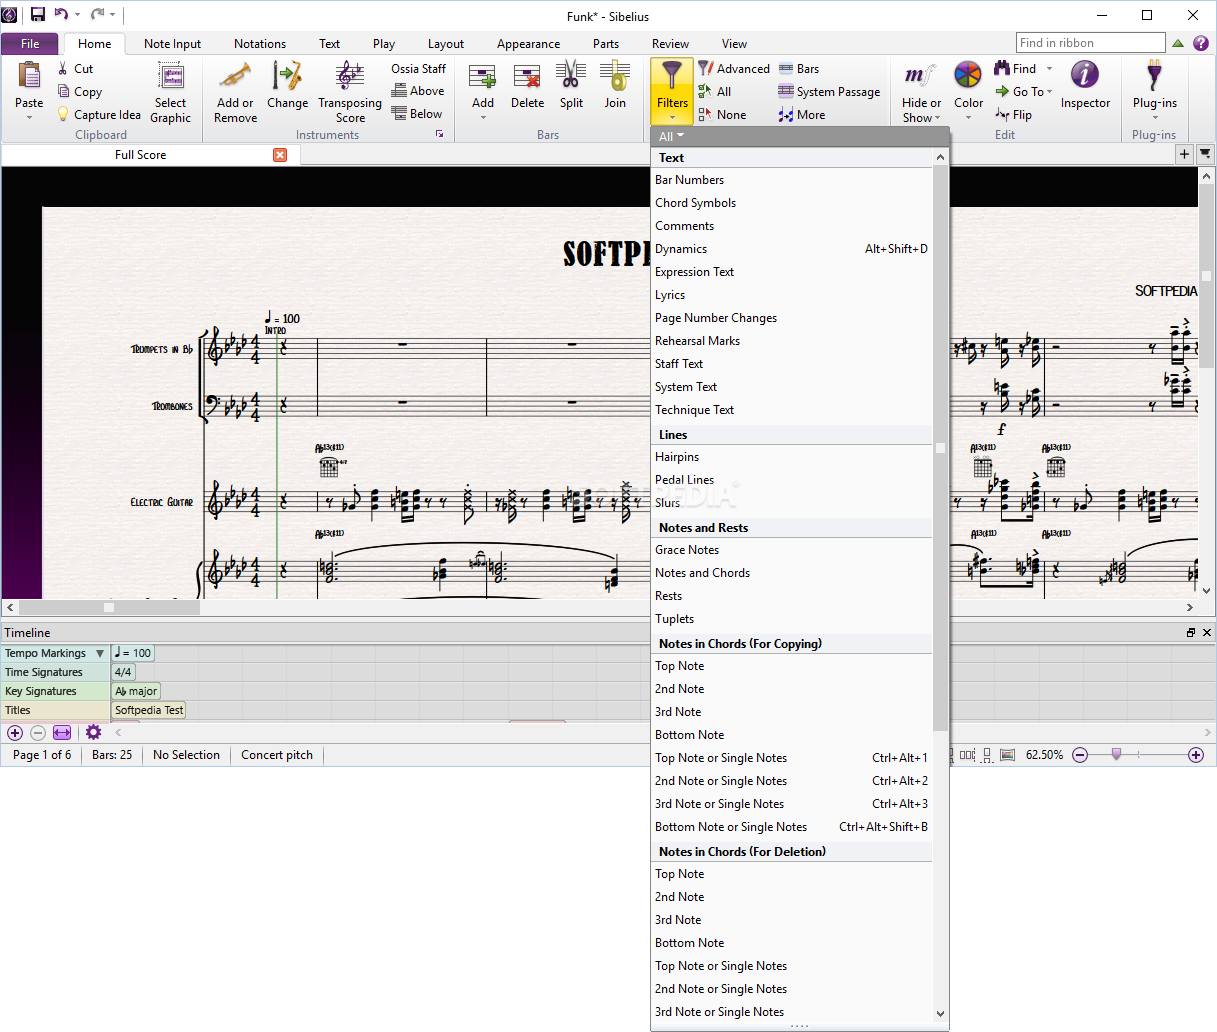Click Capture Idea lightbulb icon
Image resolution: width=1217 pixels, height=1032 pixels.
tap(63, 114)
